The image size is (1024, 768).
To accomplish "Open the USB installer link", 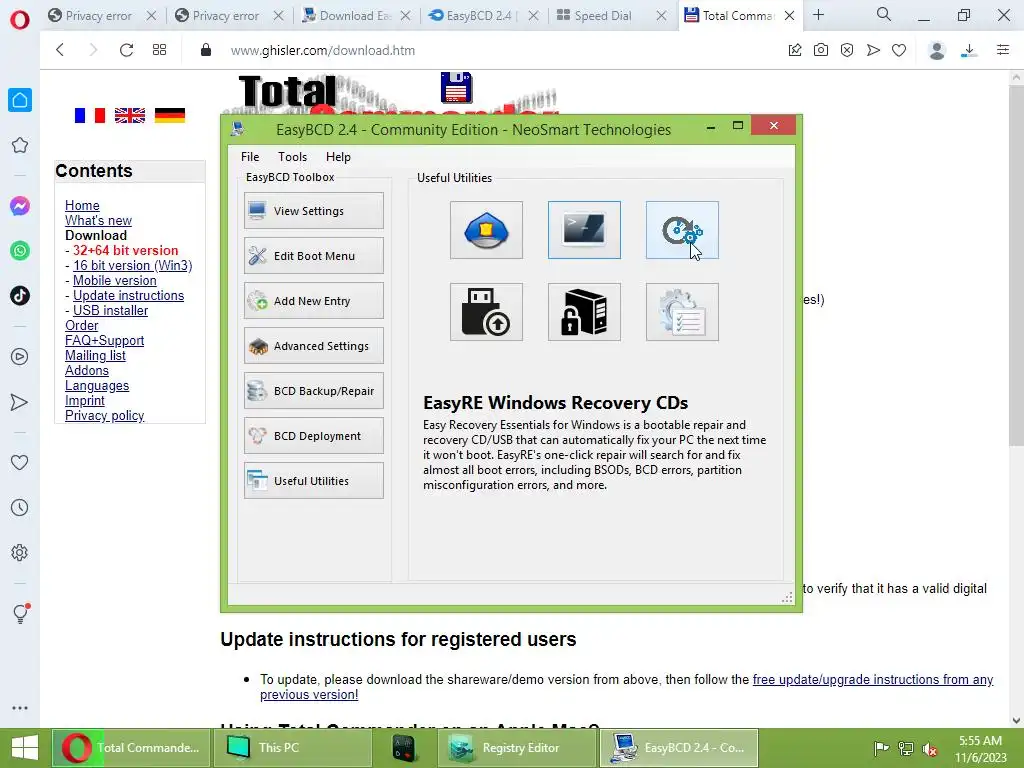I will coord(110,310).
